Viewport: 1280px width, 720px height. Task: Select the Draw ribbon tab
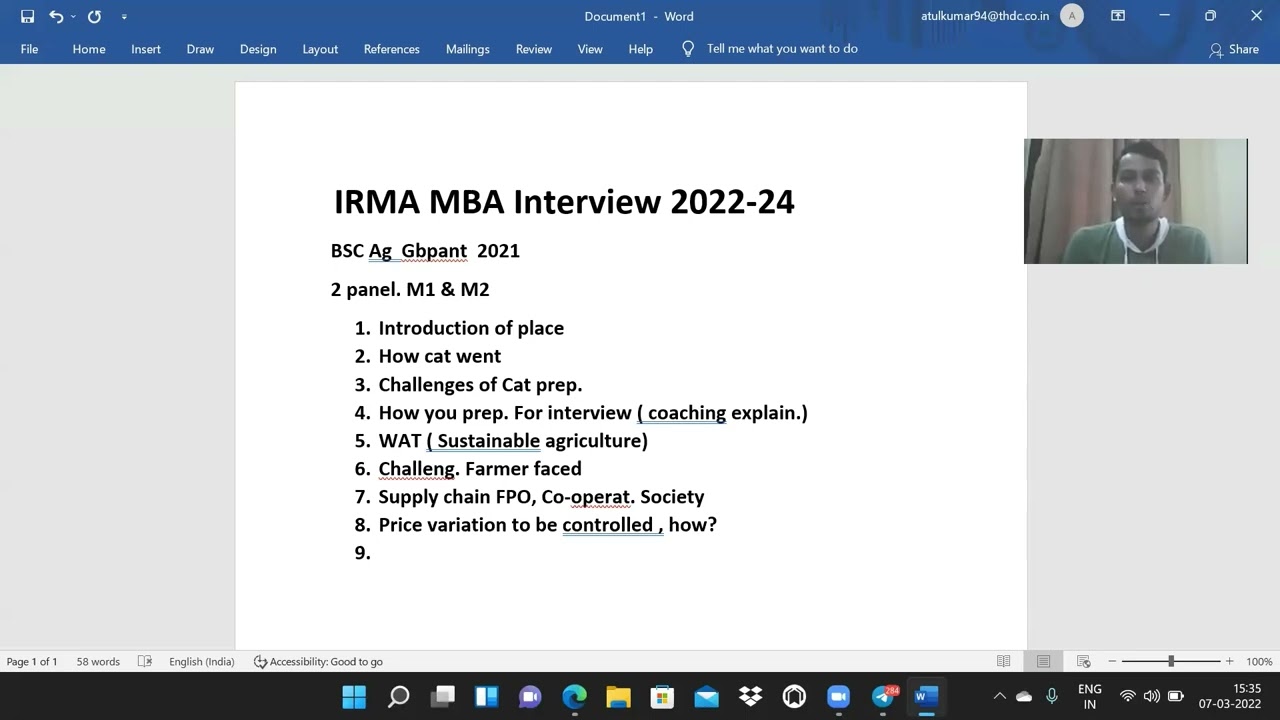[x=200, y=49]
